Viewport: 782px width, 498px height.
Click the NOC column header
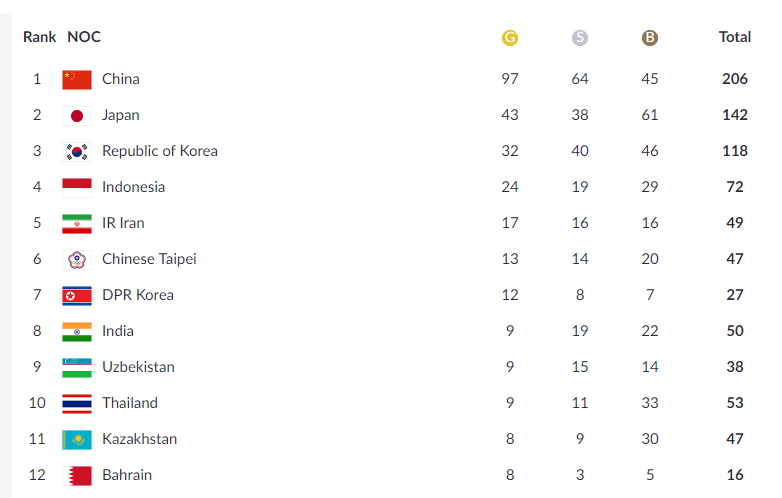coord(84,37)
